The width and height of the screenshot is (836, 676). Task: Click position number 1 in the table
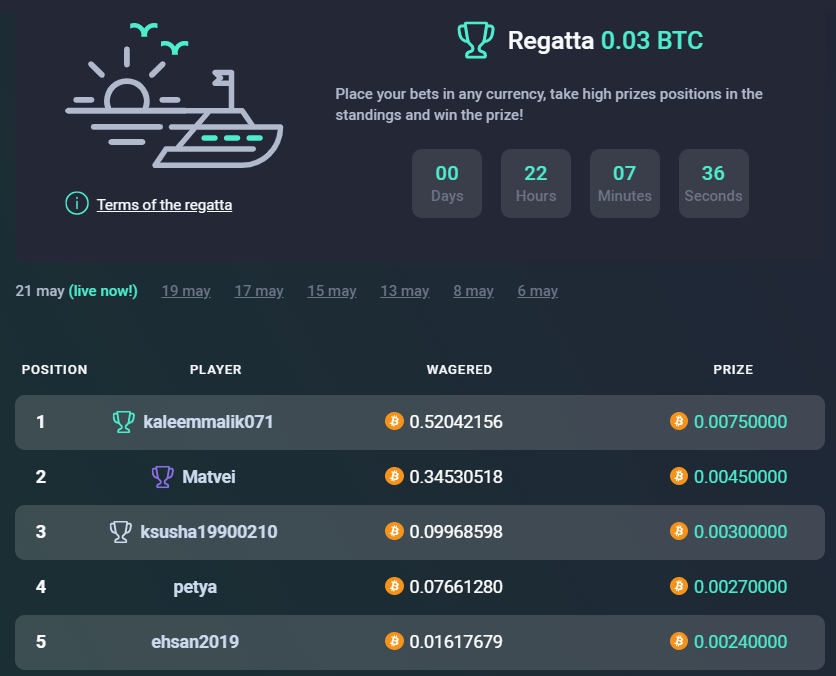click(x=41, y=422)
